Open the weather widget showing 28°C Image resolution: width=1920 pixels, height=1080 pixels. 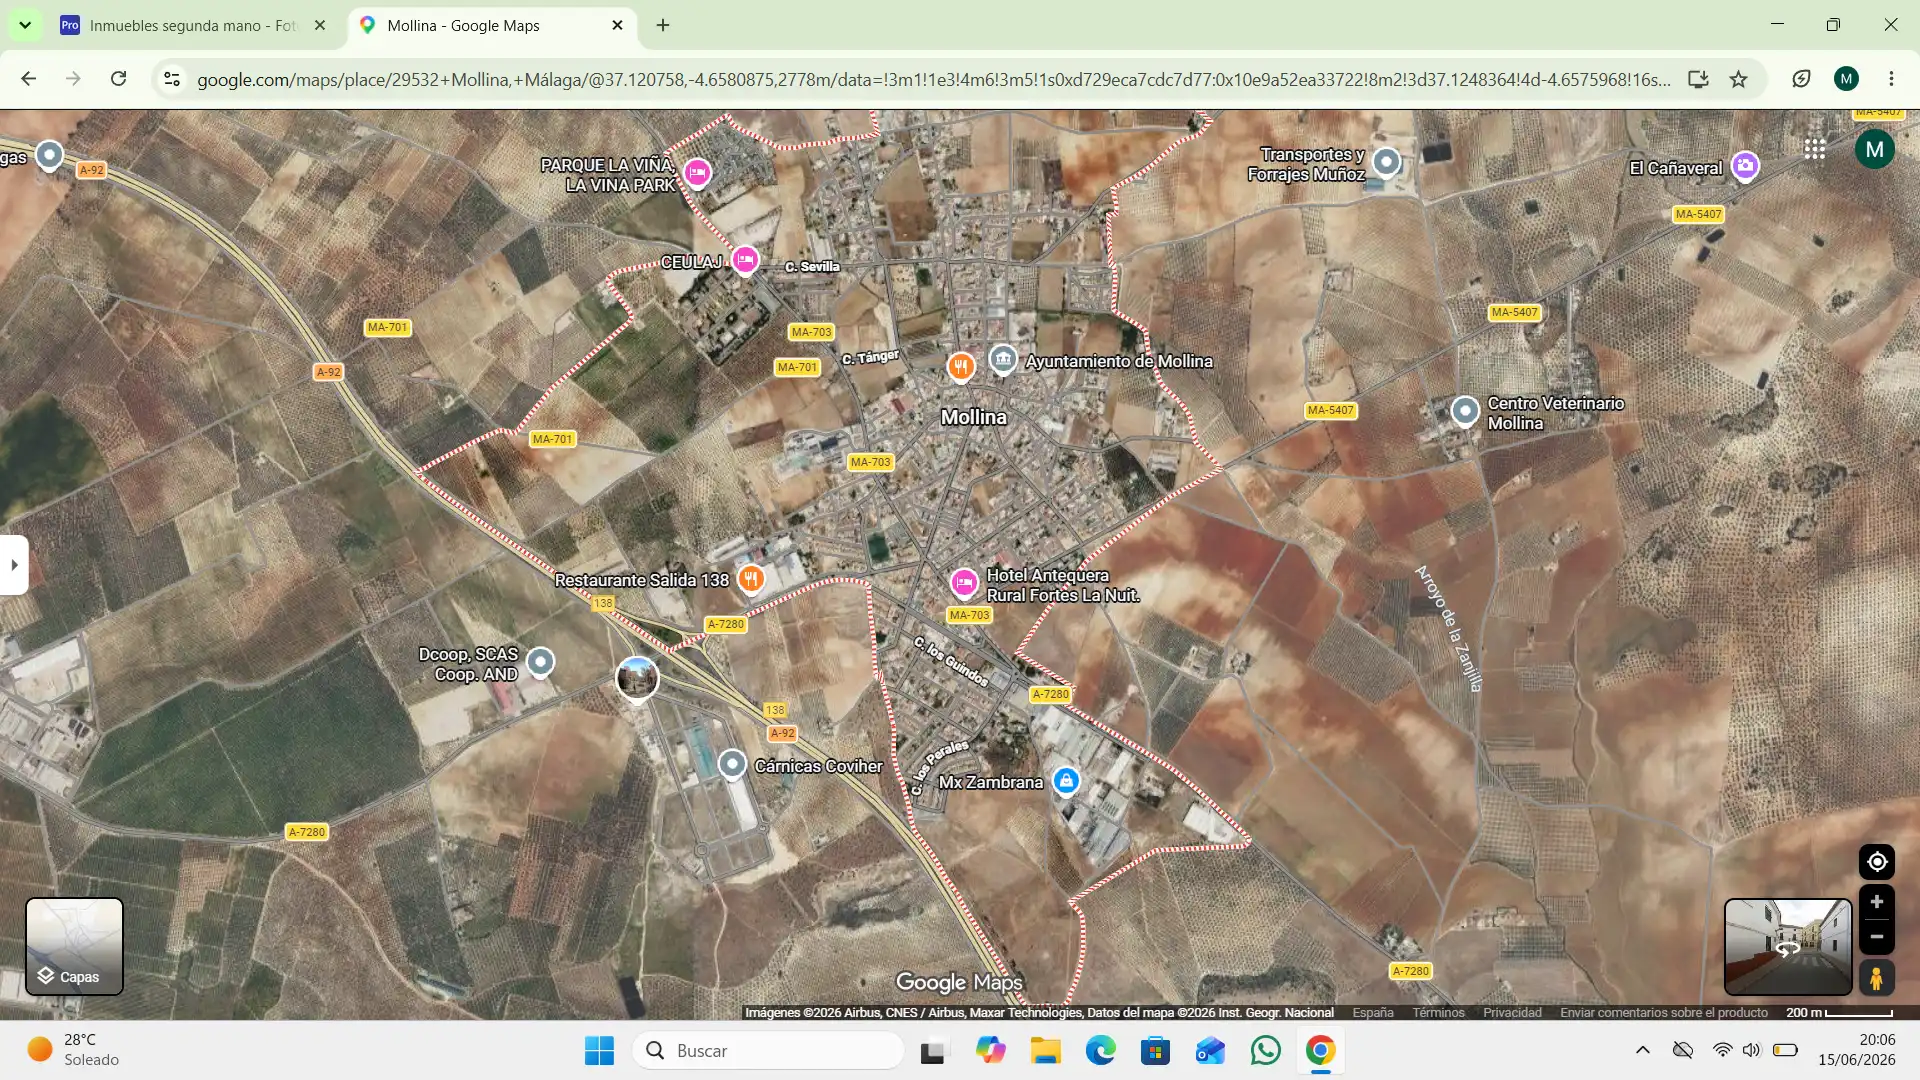coord(75,1050)
